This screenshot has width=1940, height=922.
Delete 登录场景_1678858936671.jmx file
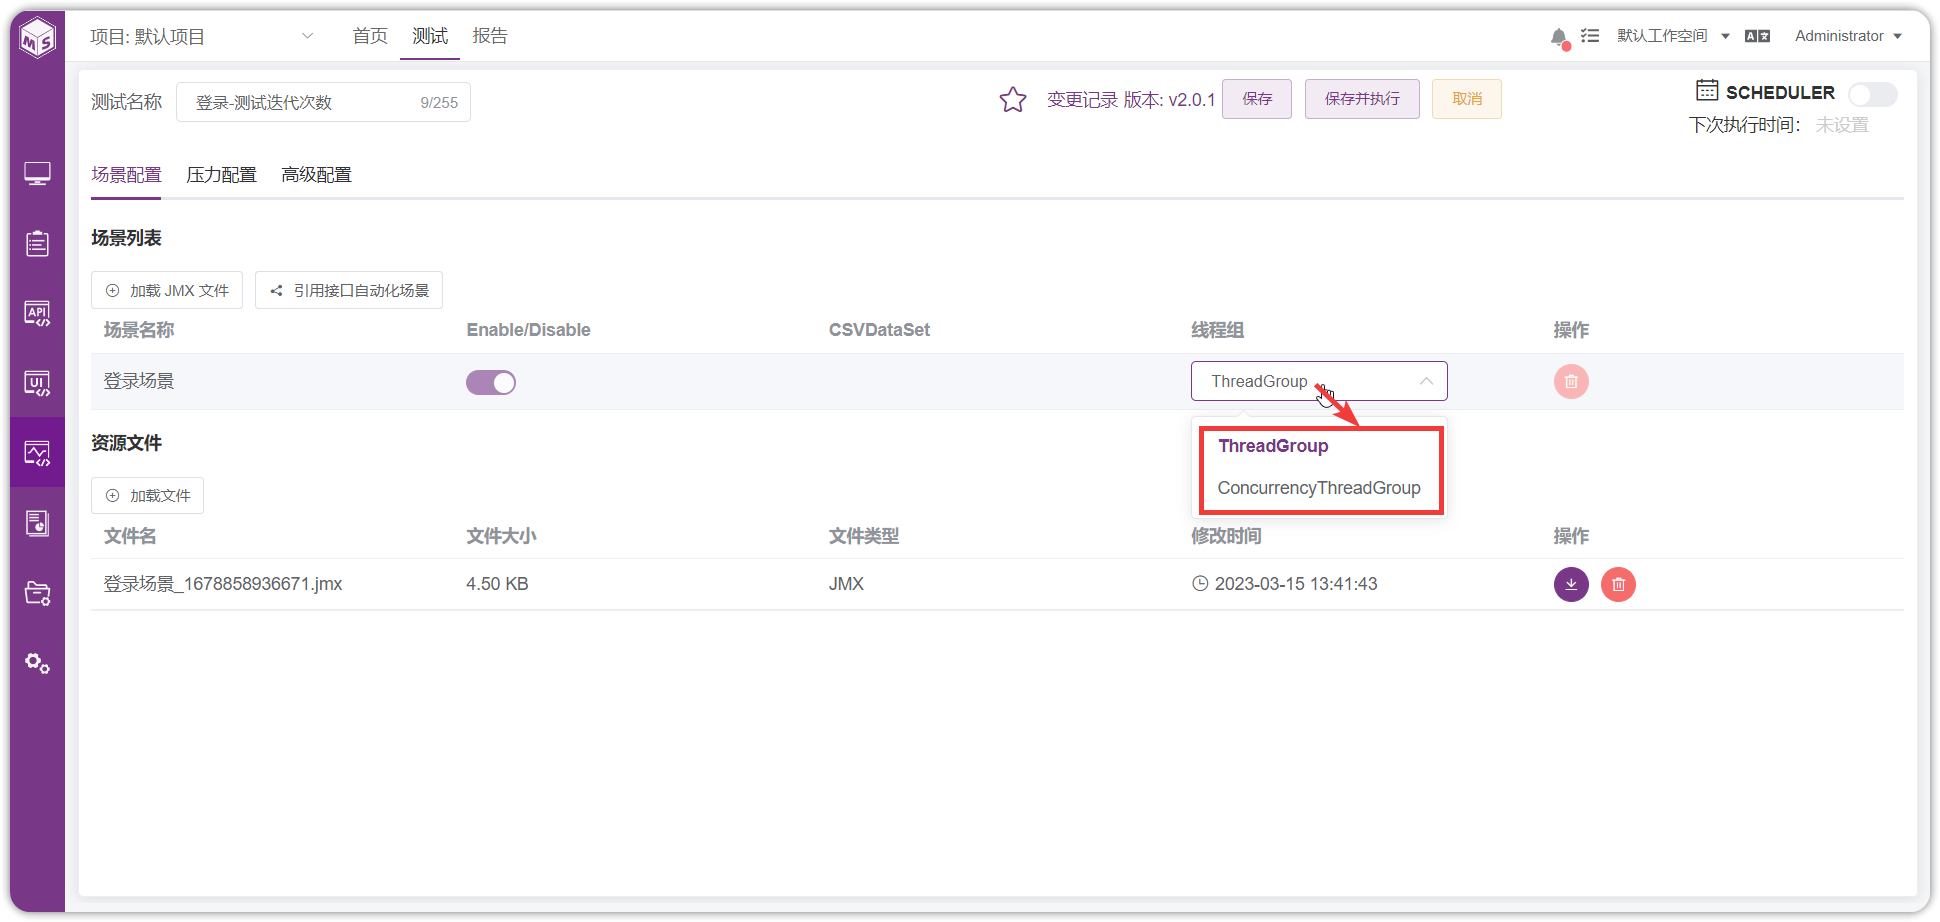[1618, 584]
